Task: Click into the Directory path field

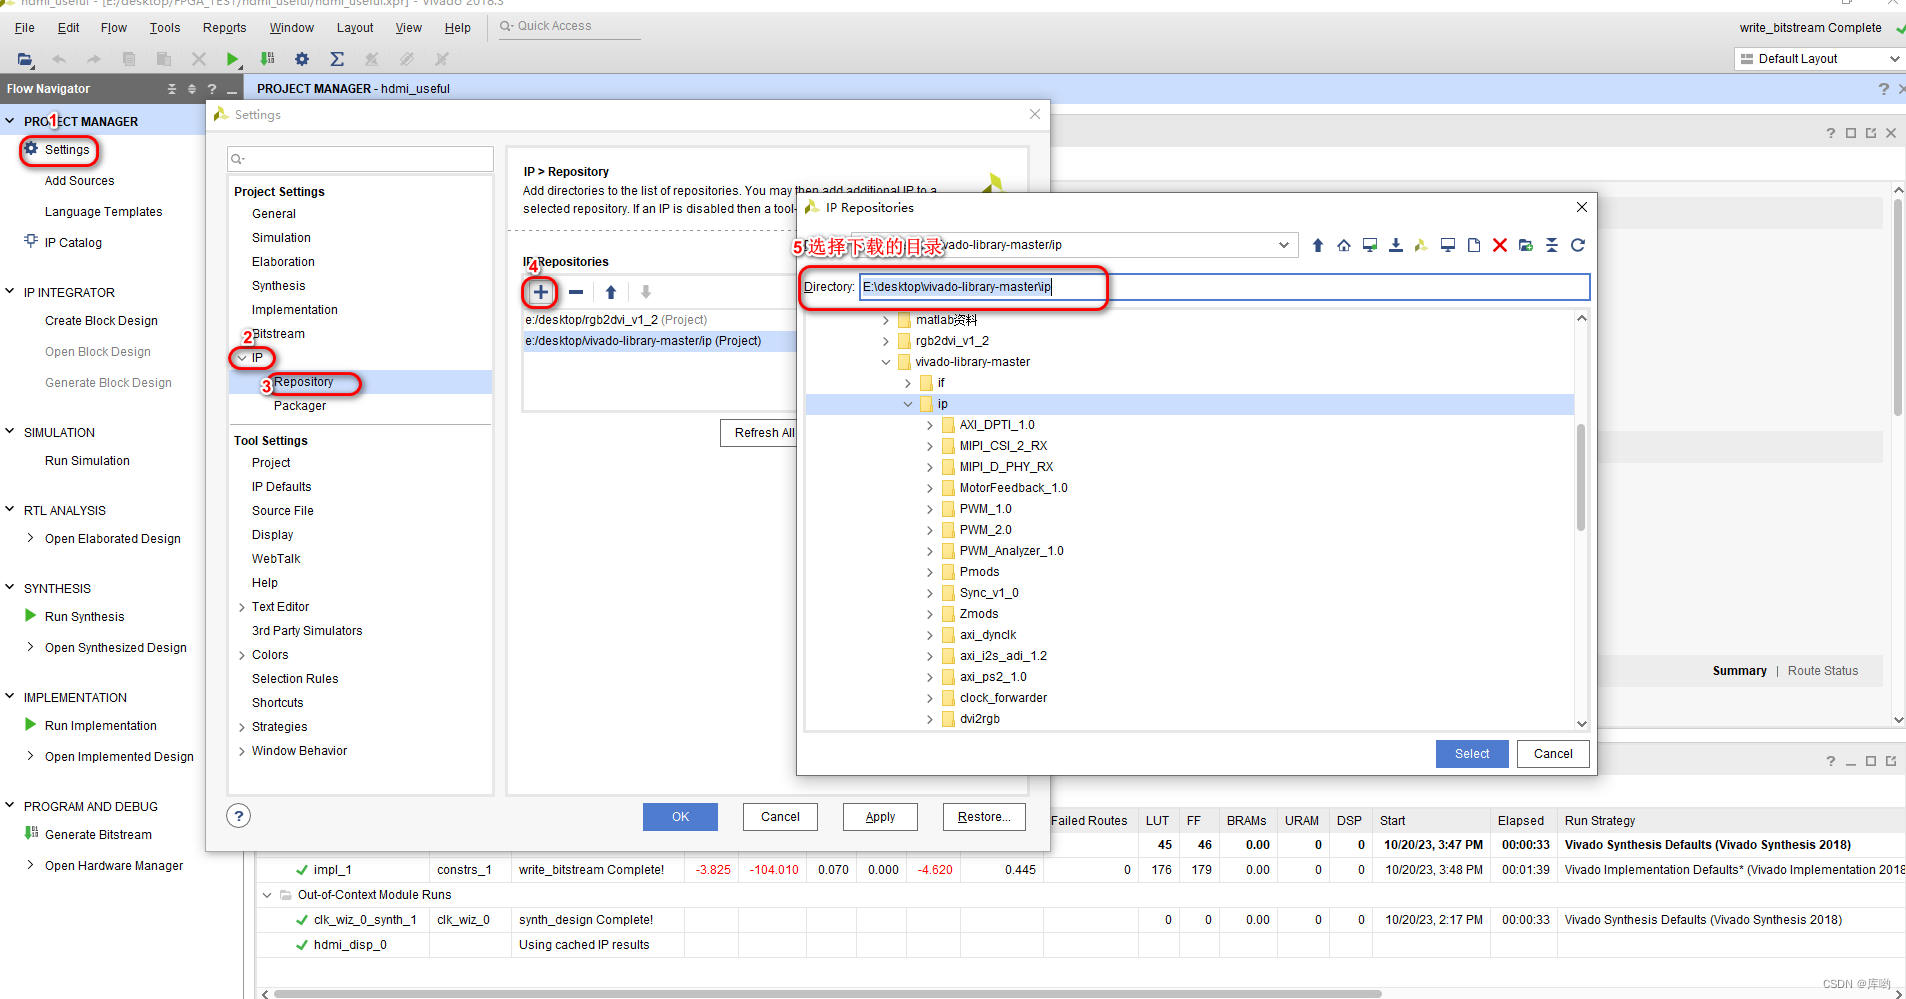Action: tap(1224, 287)
